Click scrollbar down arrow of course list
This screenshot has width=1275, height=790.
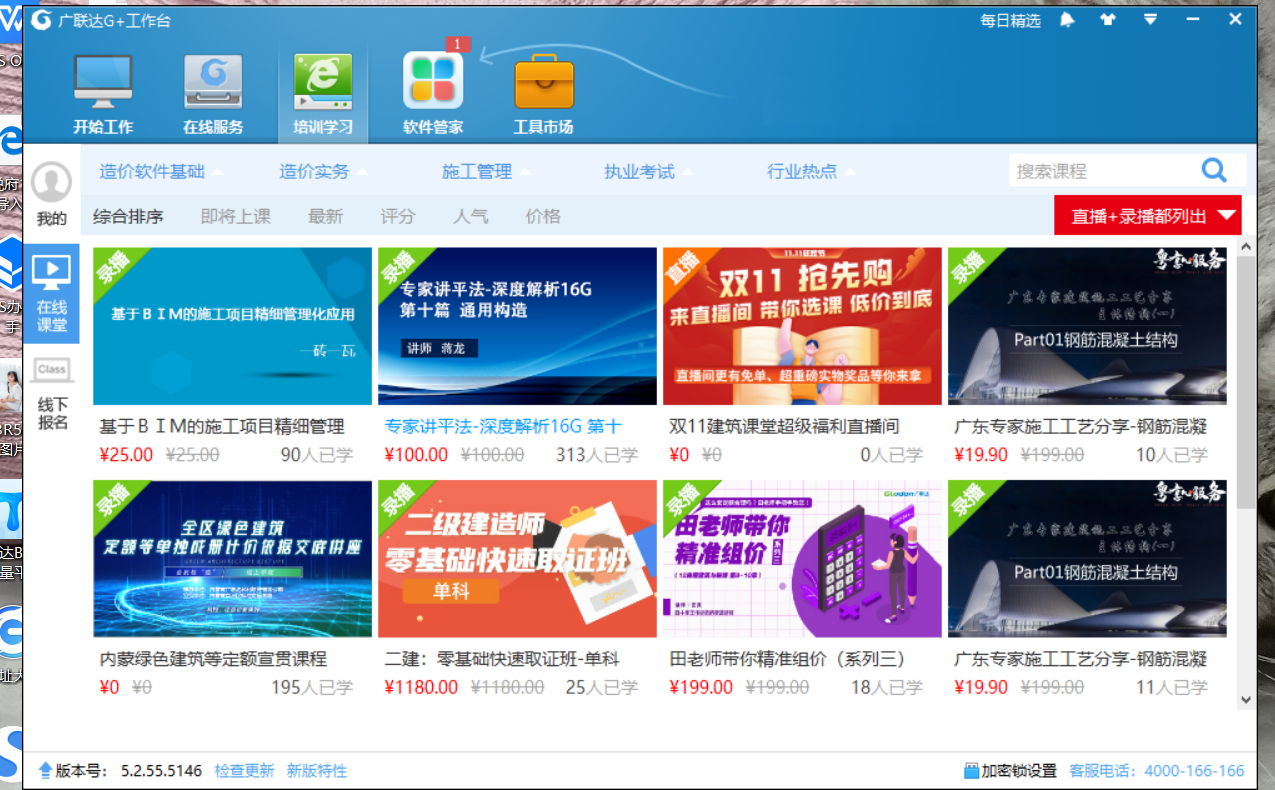[x=1245, y=700]
